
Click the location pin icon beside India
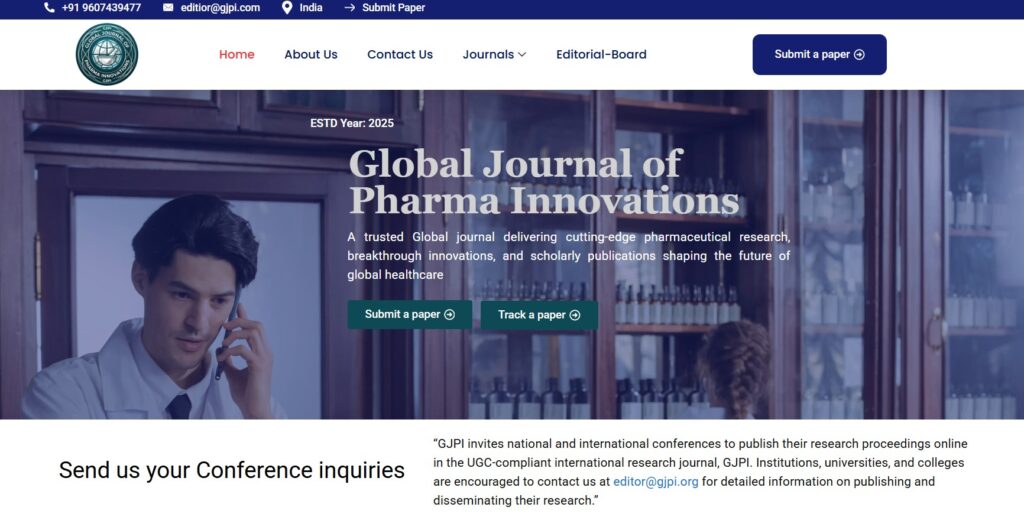pyautogui.click(x=287, y=8)
